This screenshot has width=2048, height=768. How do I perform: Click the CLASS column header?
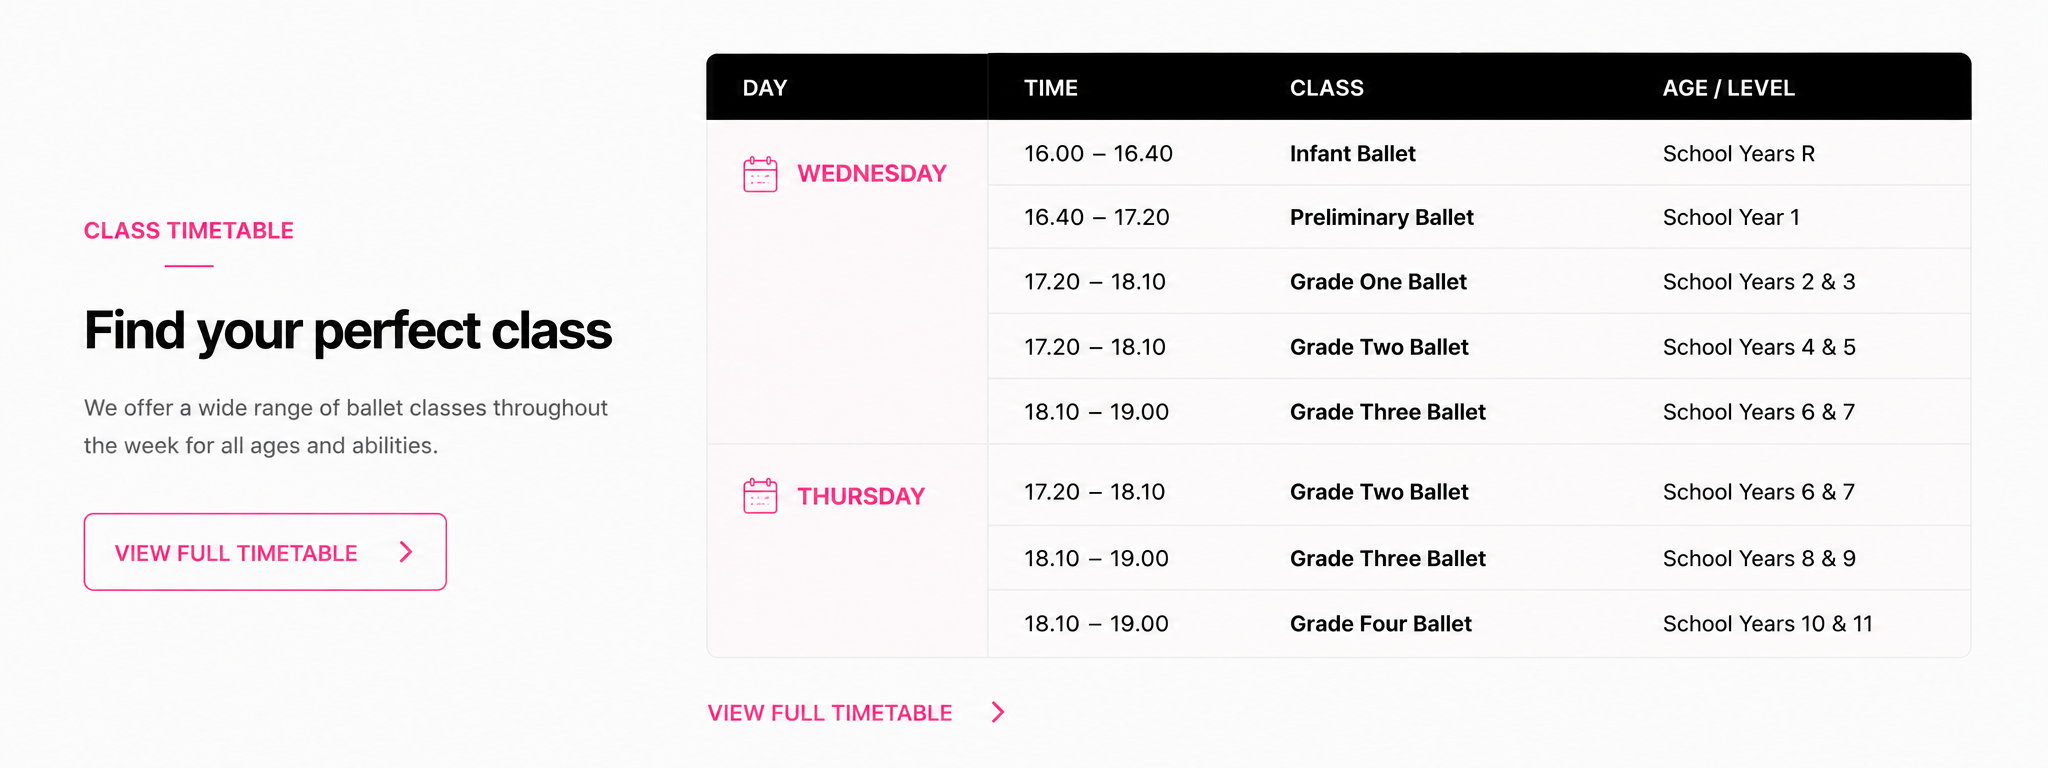pyautogui.click(x=1327, y=88)
